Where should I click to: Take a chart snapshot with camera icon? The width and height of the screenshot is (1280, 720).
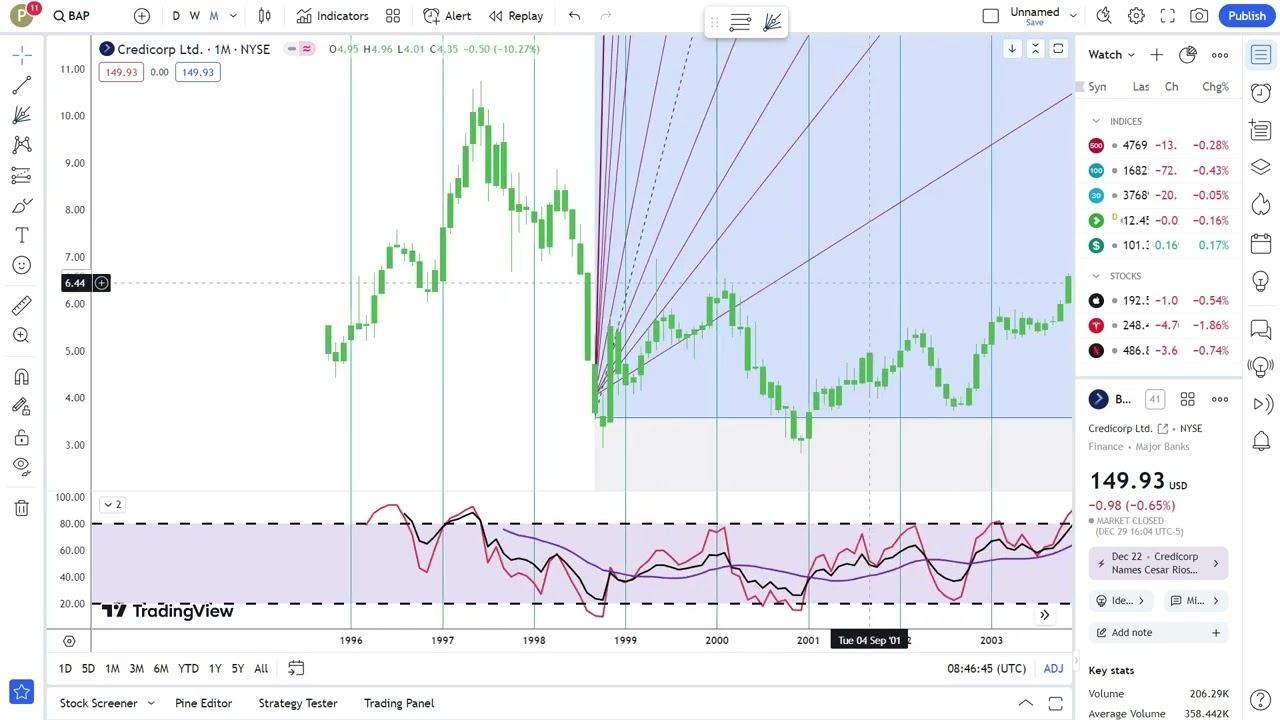coord(1199,16)
